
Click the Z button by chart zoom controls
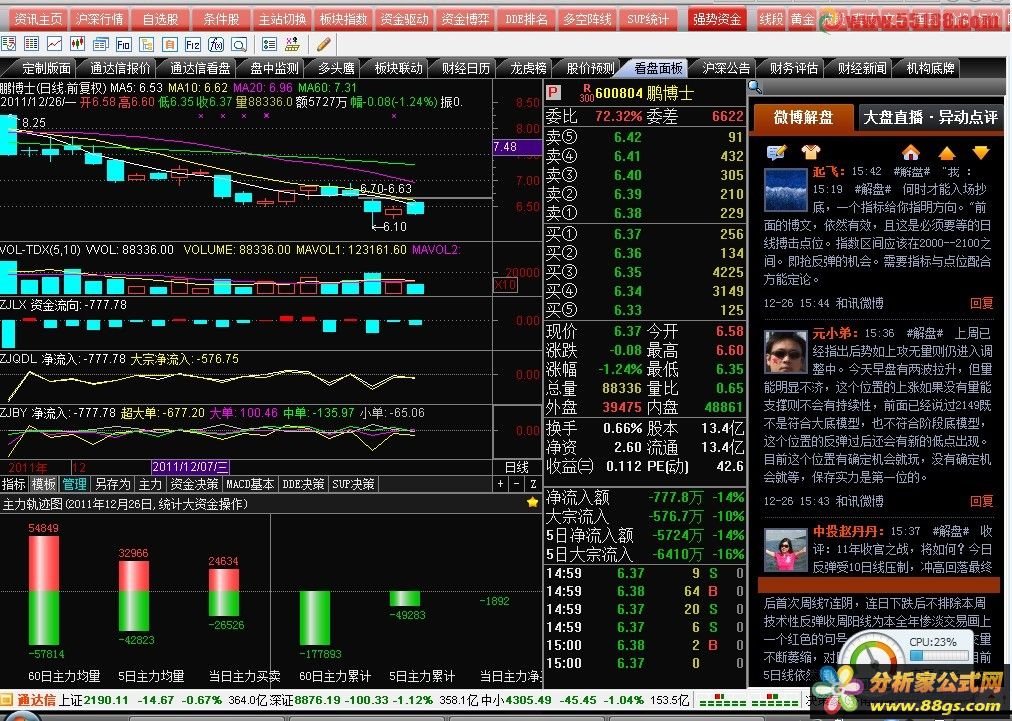[533, 484]
